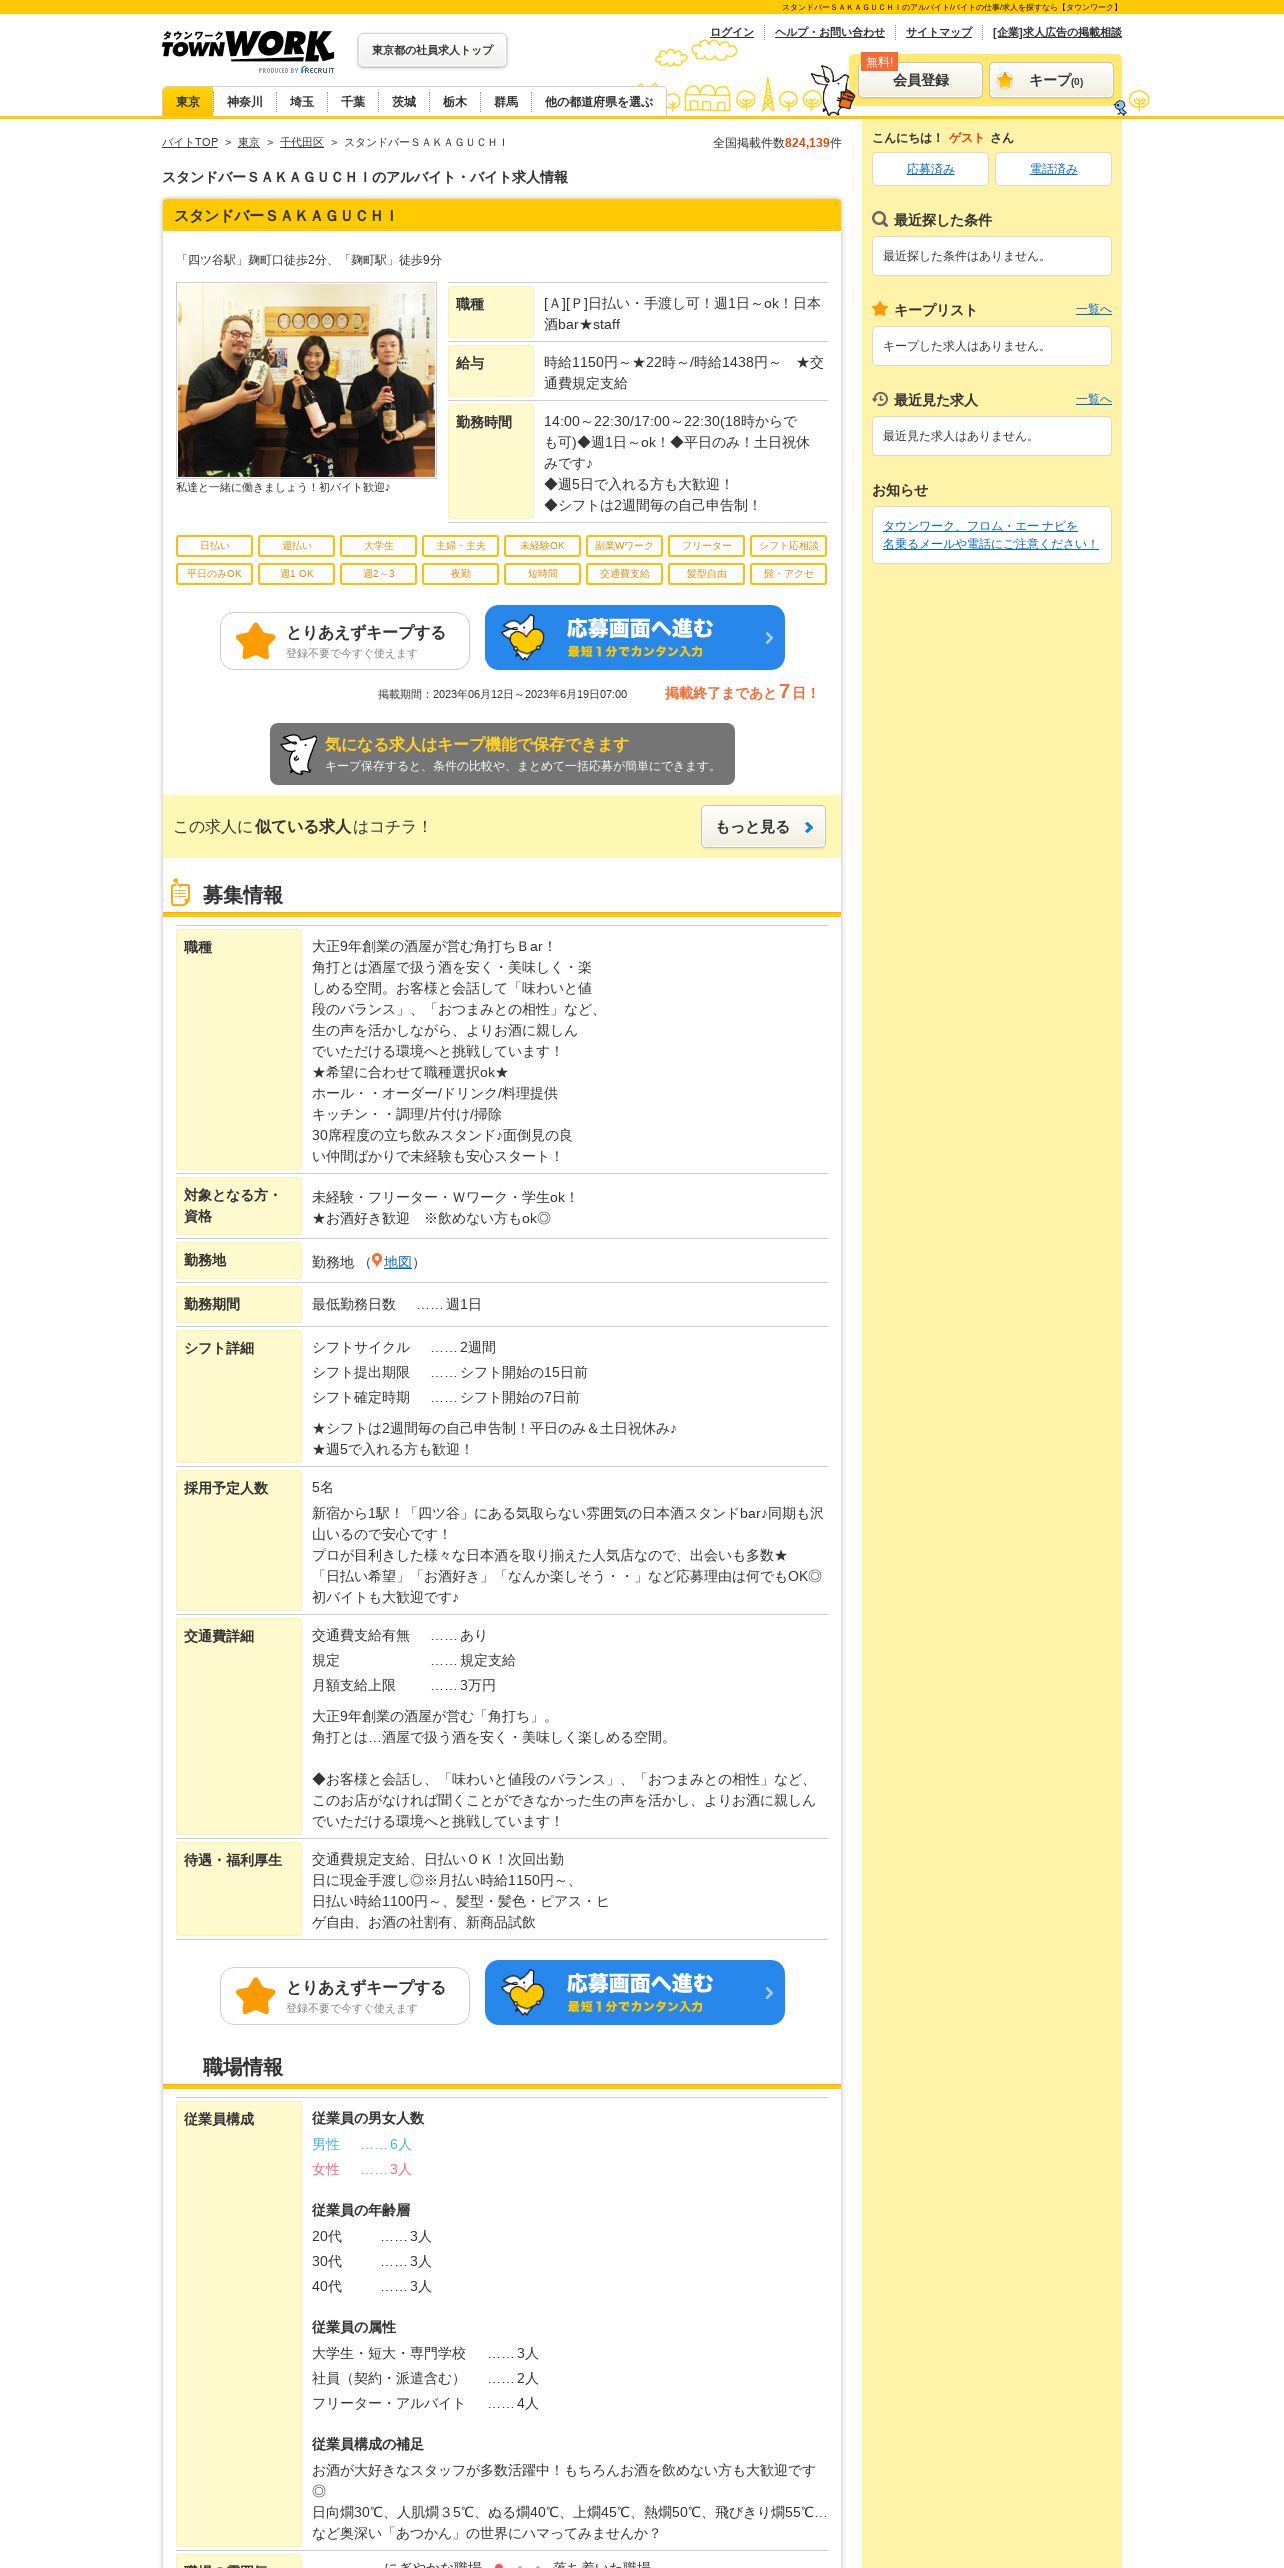The width and height of the screenshot is (1284, 2568).
Task: Click the ログイン link
Action: point(732,32)
